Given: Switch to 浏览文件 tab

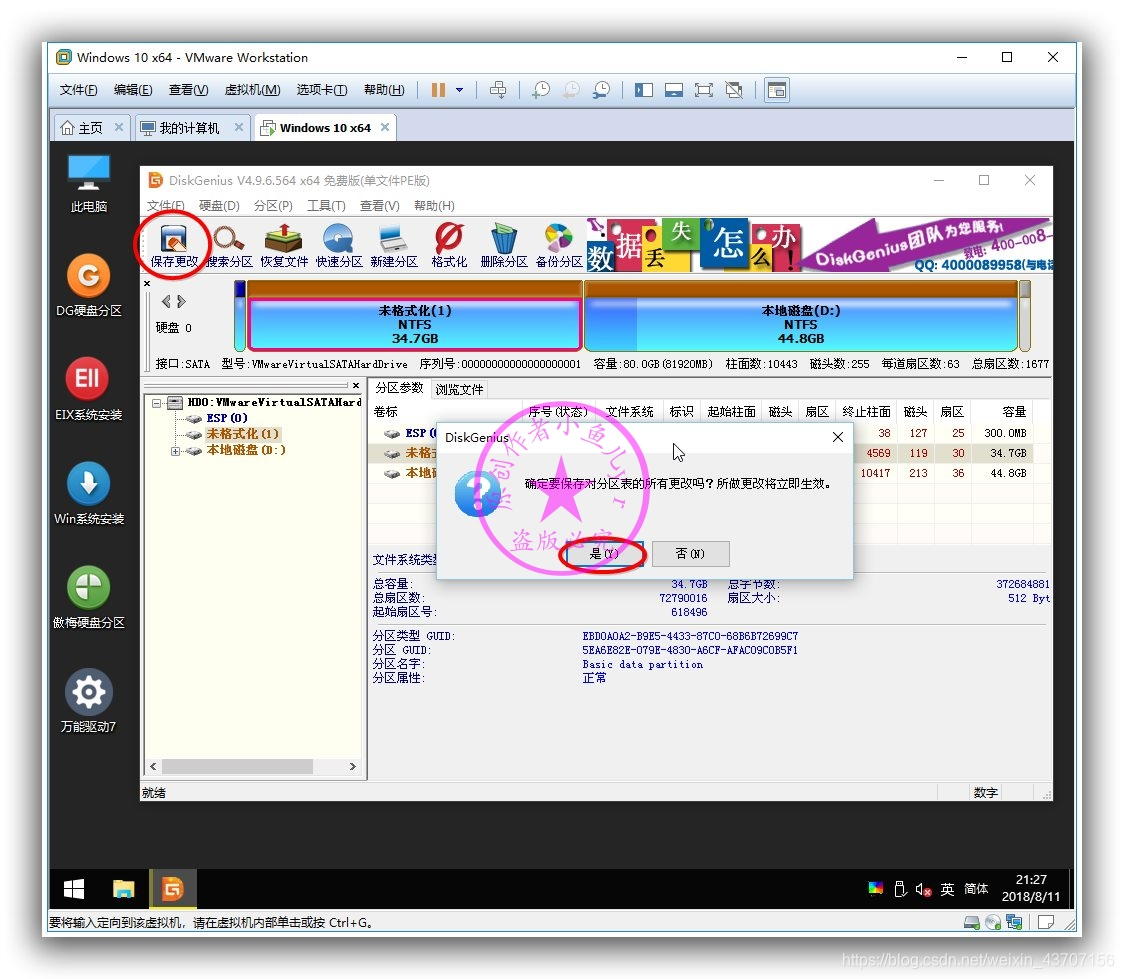Looking at the screenshot, I should point(459,389).
